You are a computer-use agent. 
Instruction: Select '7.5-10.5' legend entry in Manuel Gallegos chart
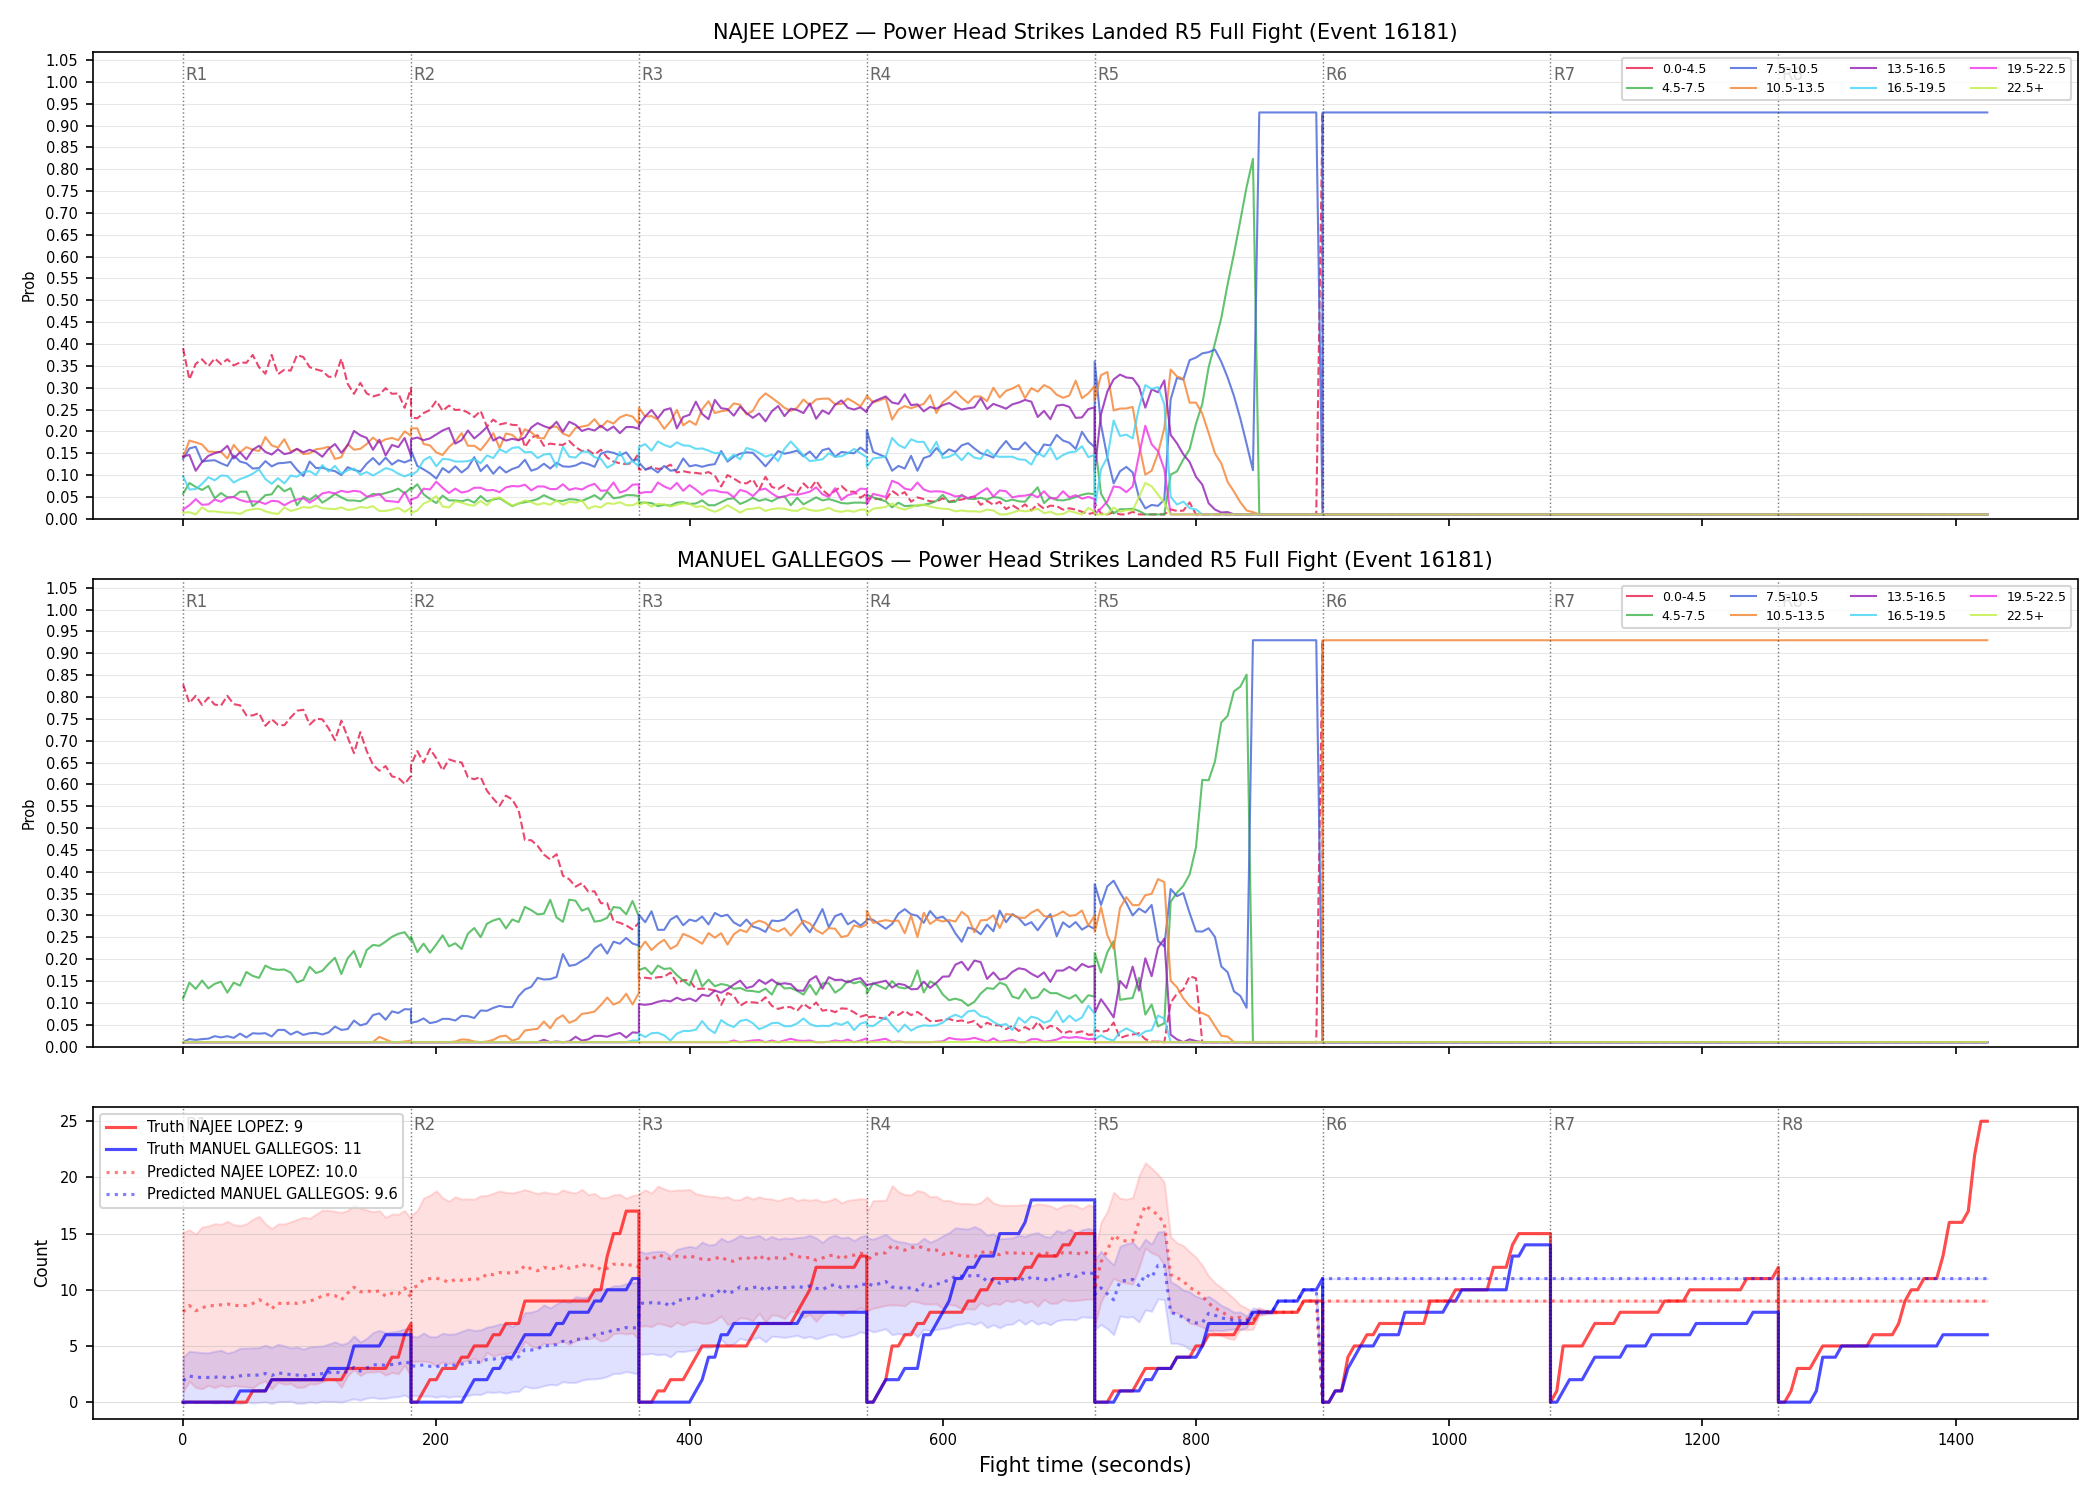1774,597
